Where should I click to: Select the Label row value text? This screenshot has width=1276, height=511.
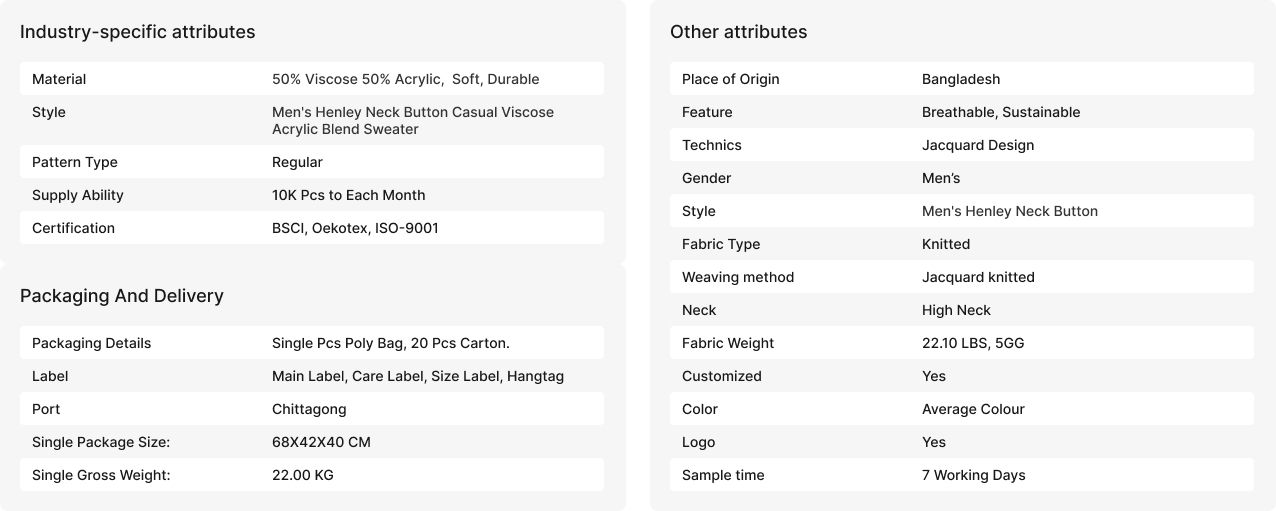(418, 376)
